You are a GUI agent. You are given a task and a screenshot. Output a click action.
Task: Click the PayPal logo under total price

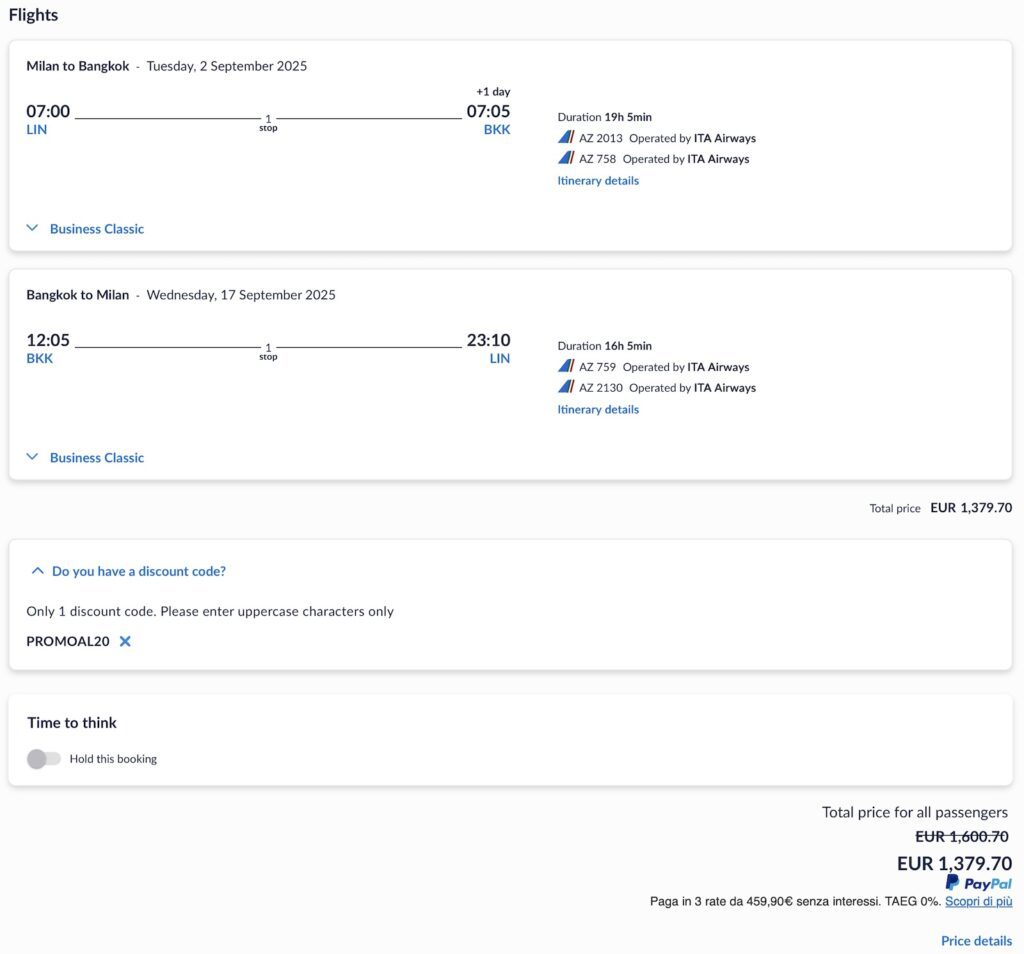978,883
